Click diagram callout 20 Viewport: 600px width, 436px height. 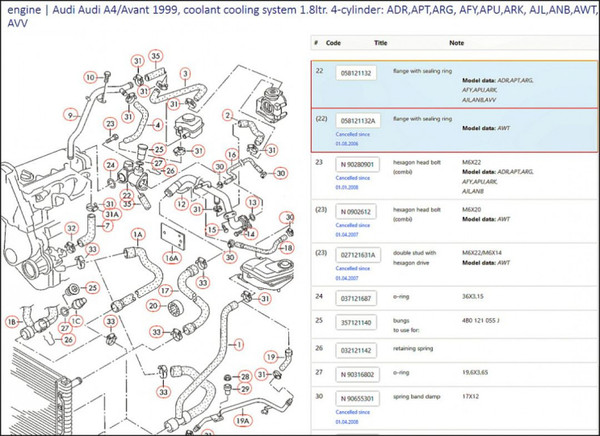point(153,306)
